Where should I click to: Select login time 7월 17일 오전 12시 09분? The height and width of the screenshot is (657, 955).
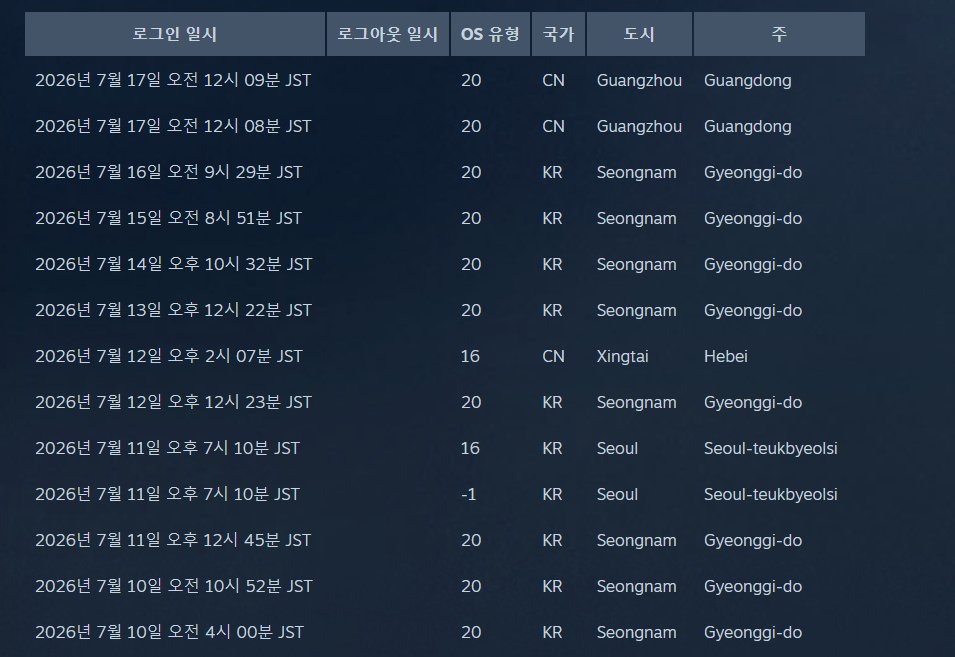[x=173, y=80]
